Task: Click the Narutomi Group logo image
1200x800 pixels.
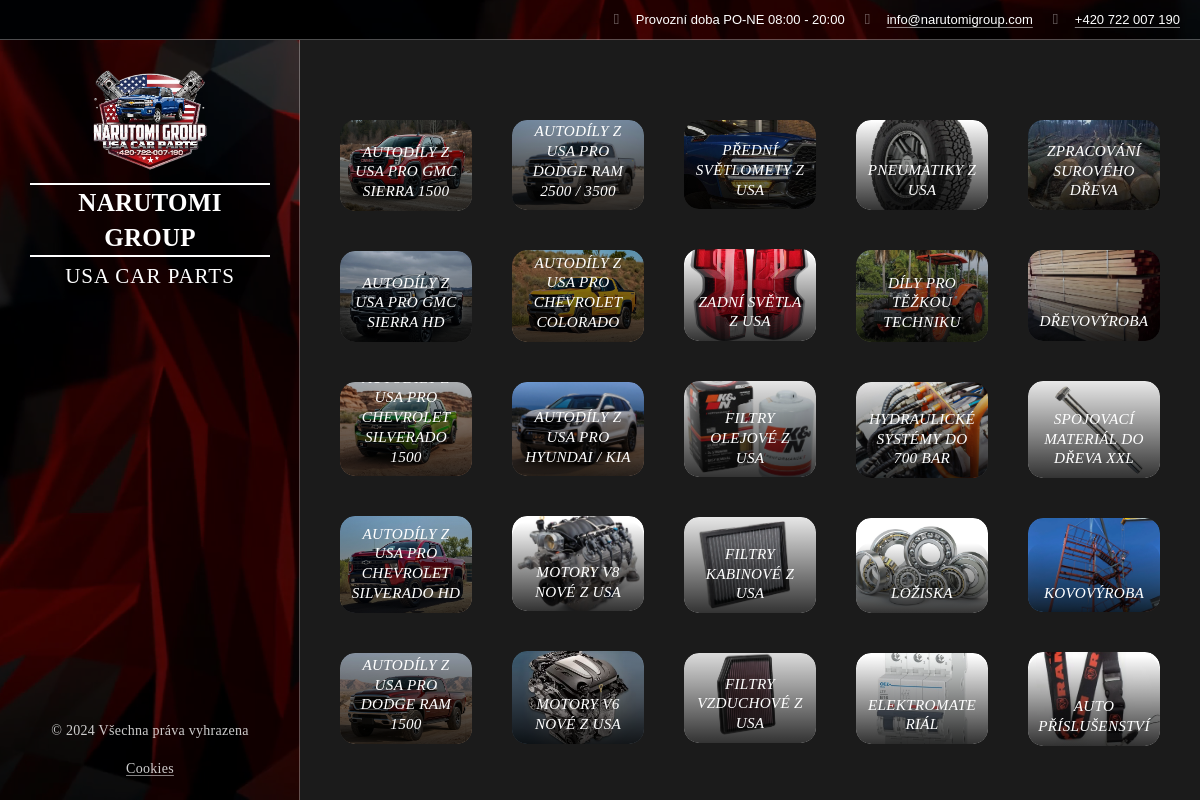Action: pyautogui.click(x=150, y=120)
